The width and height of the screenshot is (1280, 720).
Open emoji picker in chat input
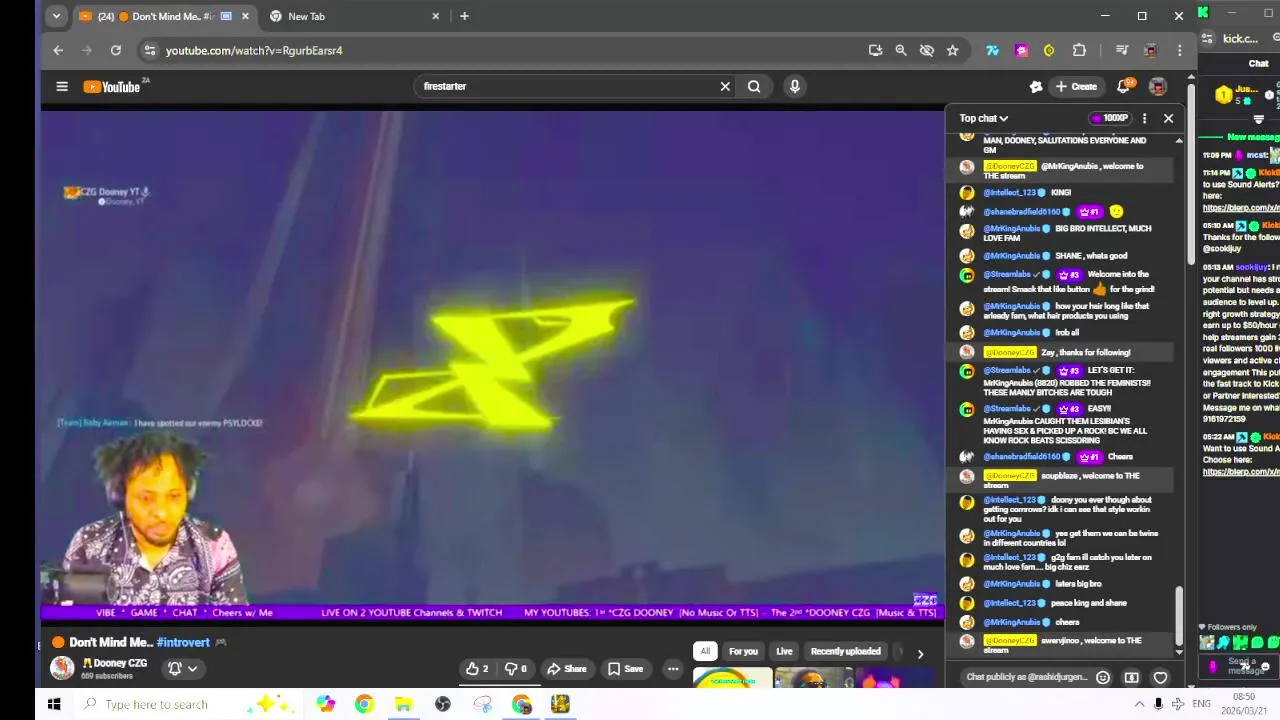click(x=1103, y=677)
